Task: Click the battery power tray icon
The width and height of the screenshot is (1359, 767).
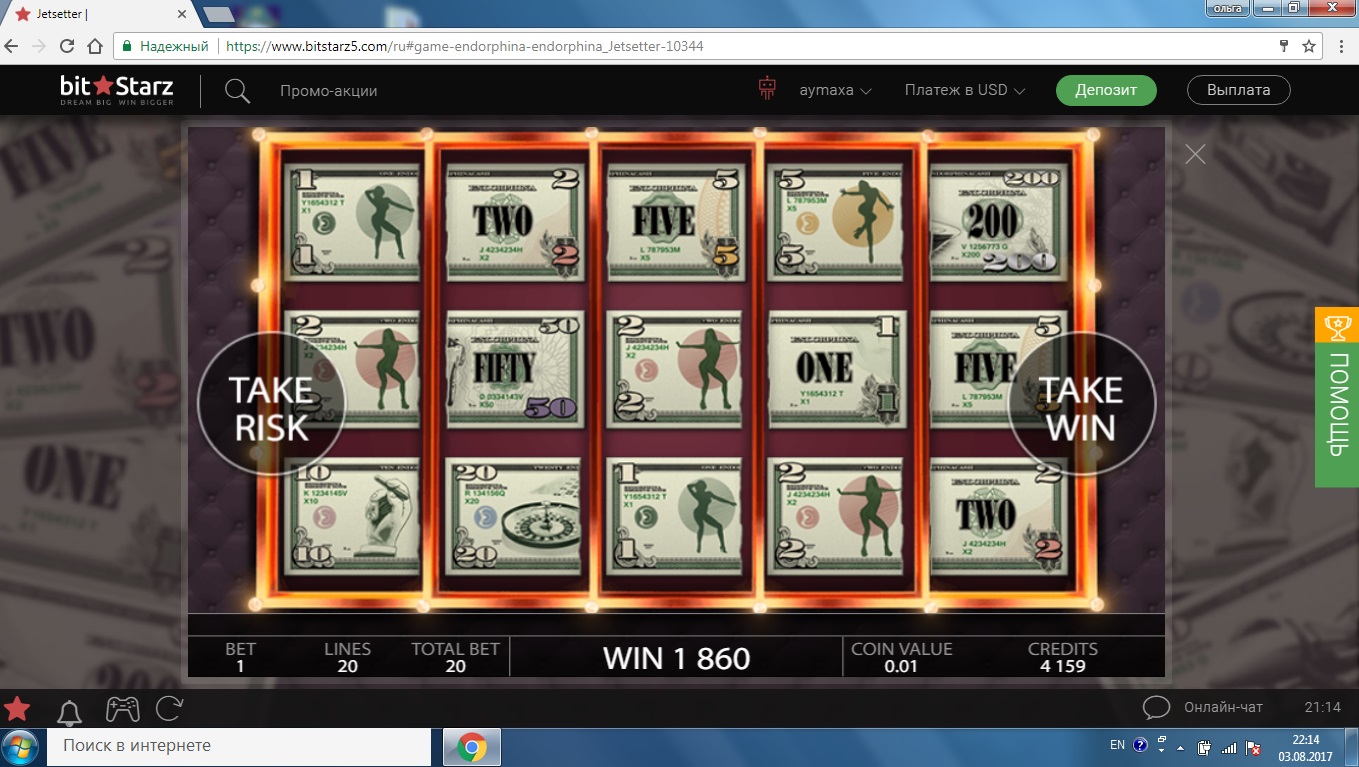Action: pyautogui.click(x=1205, y=746)
